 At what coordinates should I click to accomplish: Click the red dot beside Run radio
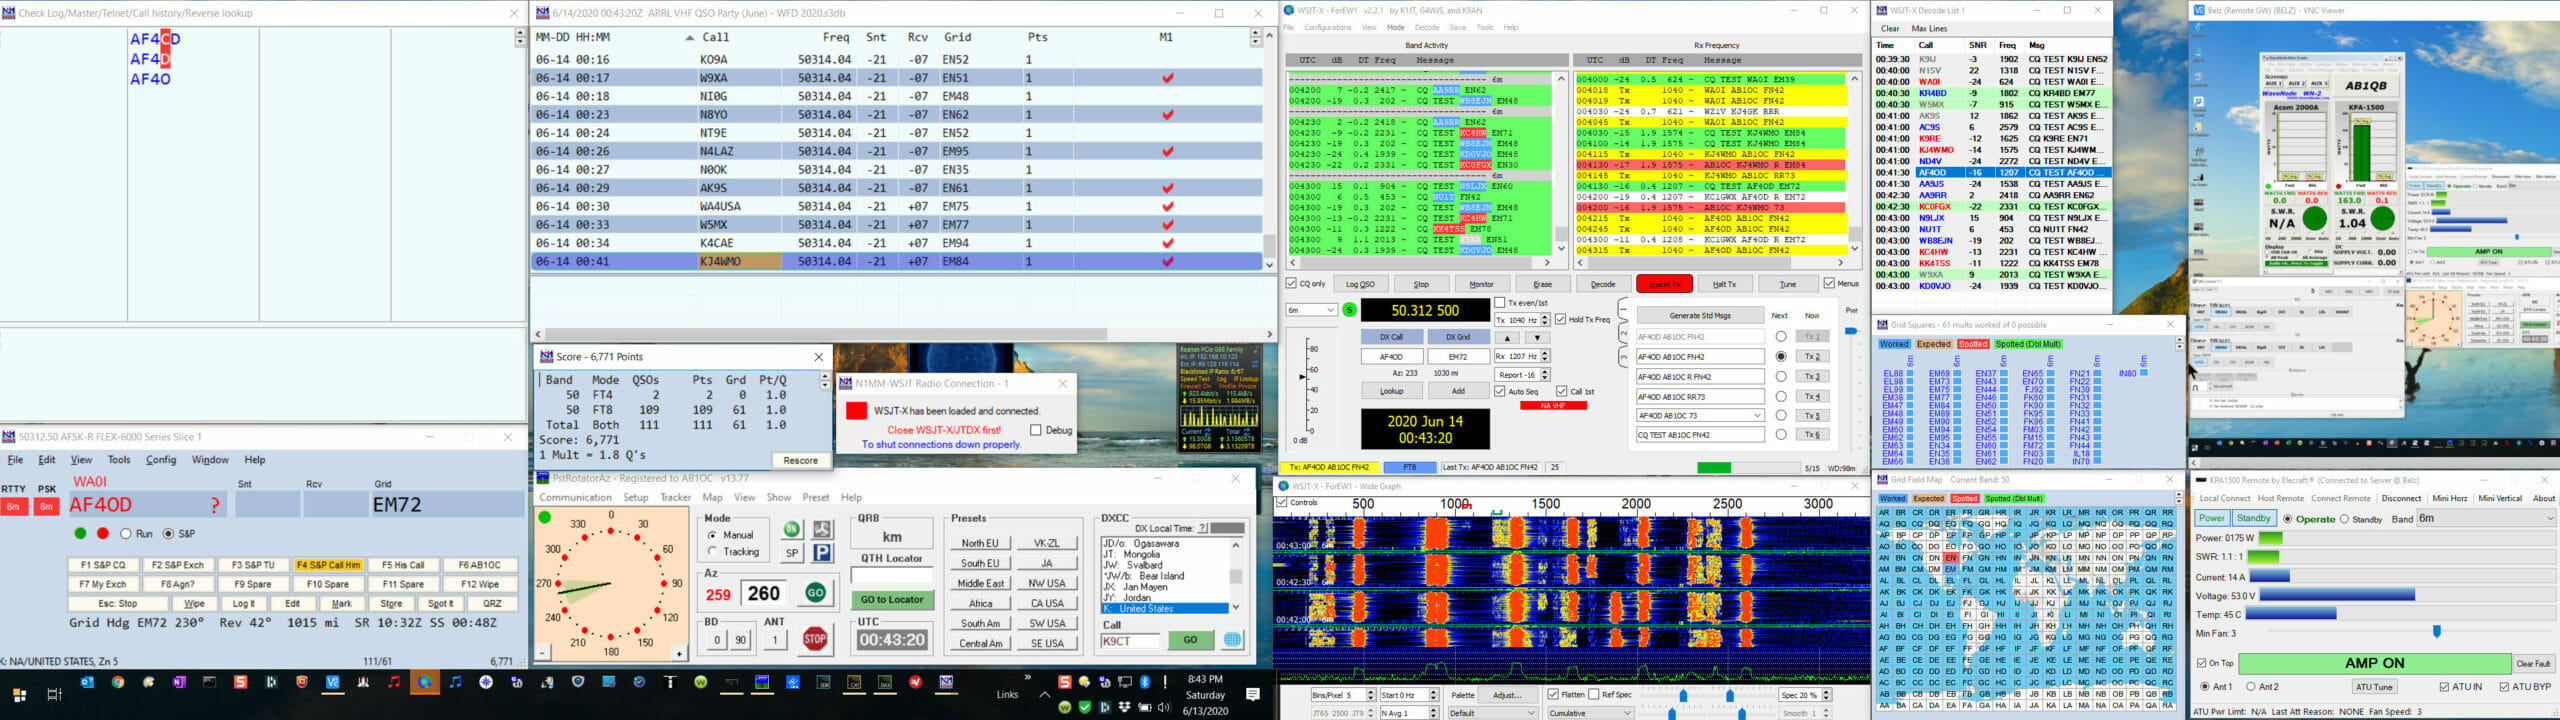point(102,533)
